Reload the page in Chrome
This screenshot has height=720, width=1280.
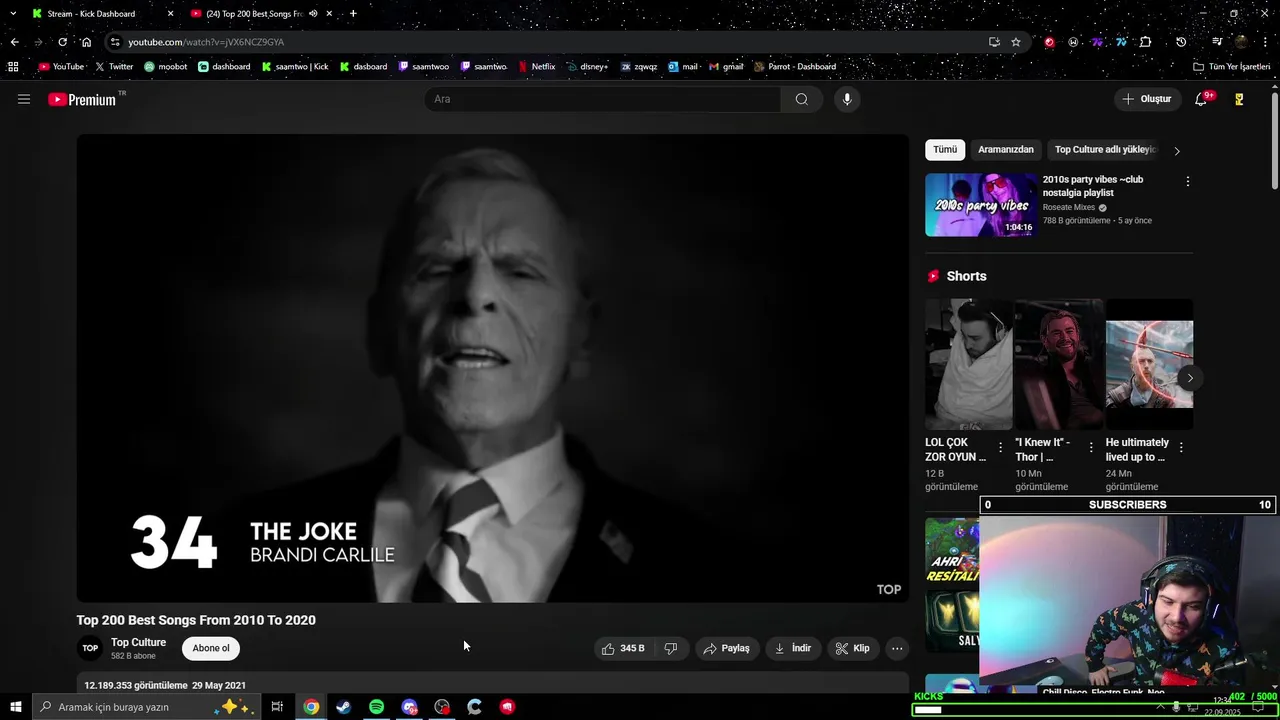pyautogui.click(x=62, y=42)
